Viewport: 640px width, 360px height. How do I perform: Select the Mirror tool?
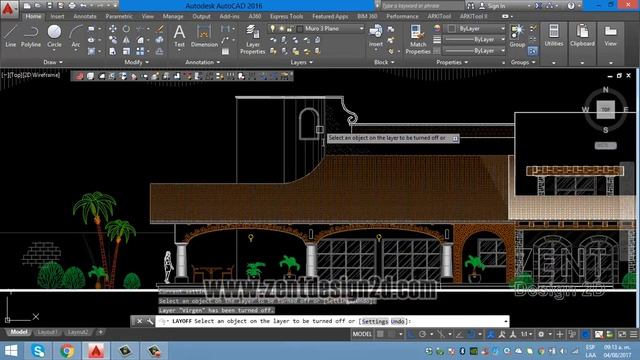[126, 40]
